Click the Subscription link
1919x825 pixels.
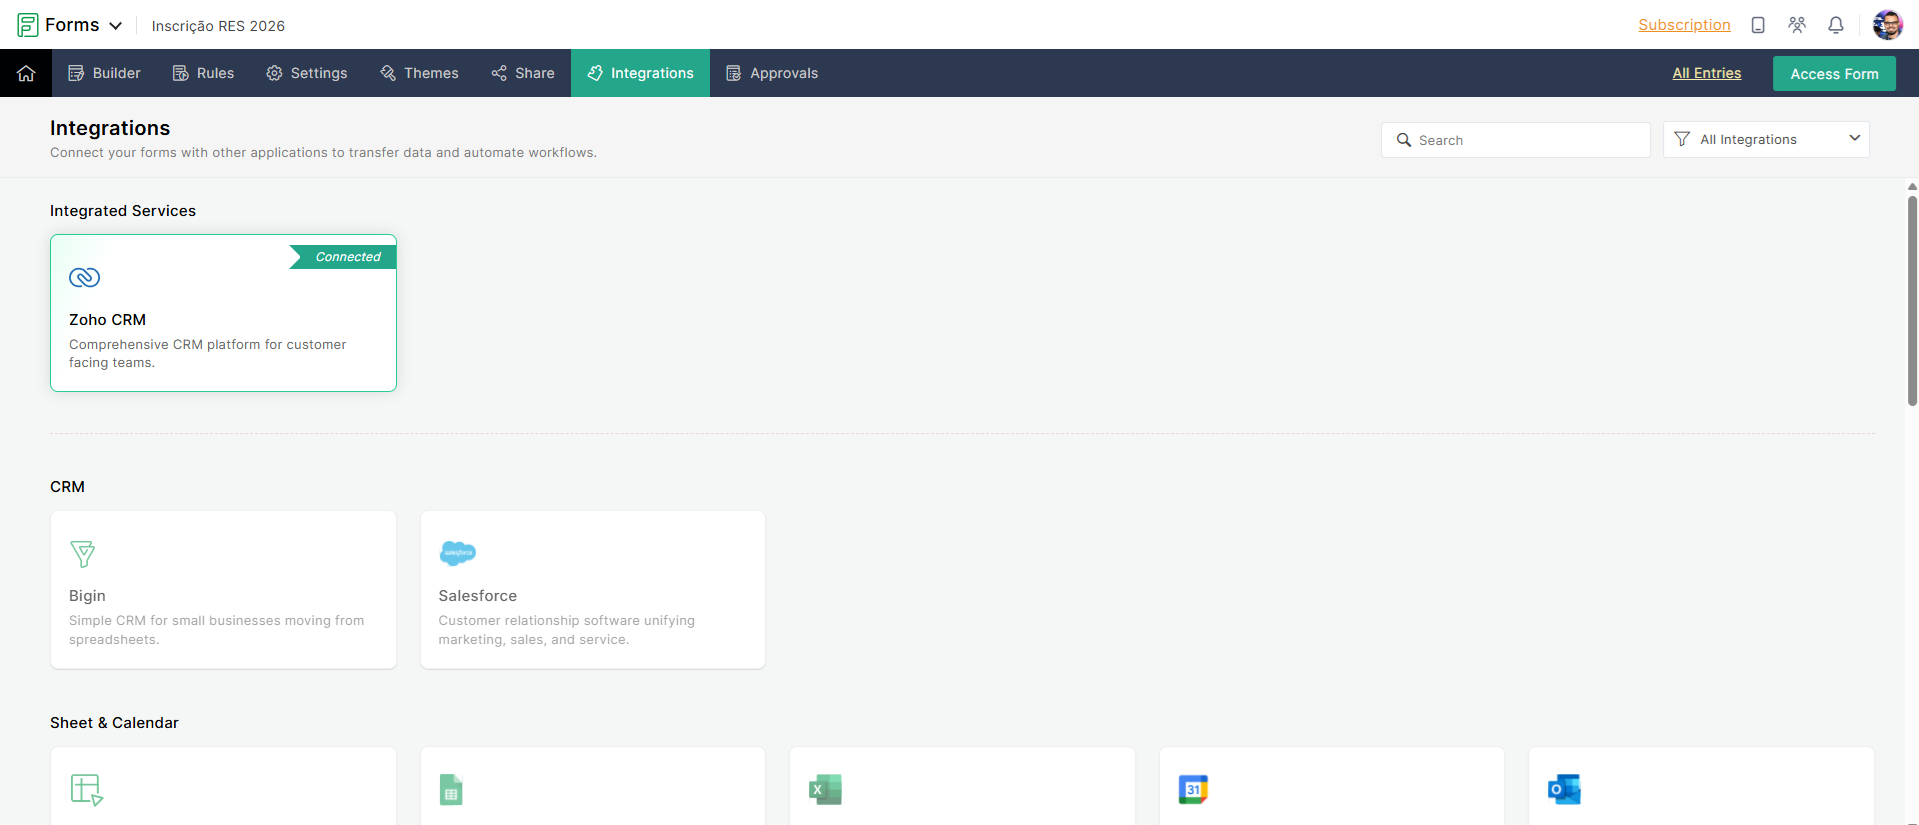coord(1683,25)
